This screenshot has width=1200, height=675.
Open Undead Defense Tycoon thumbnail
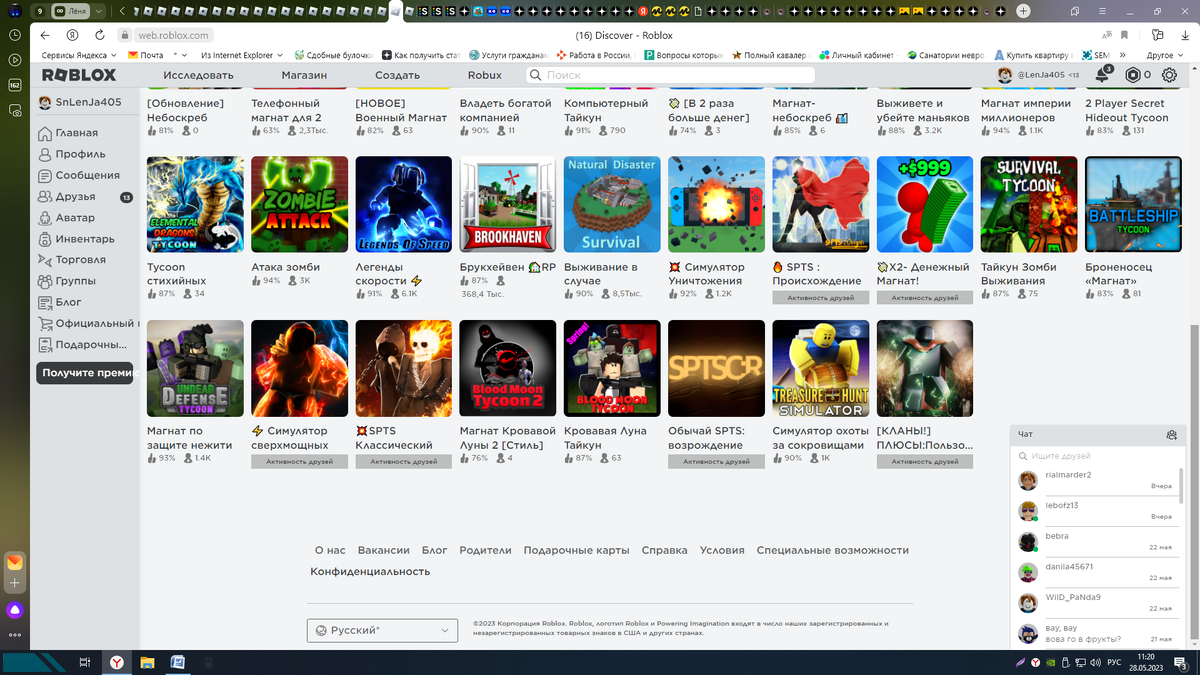(x=195, y=368)
